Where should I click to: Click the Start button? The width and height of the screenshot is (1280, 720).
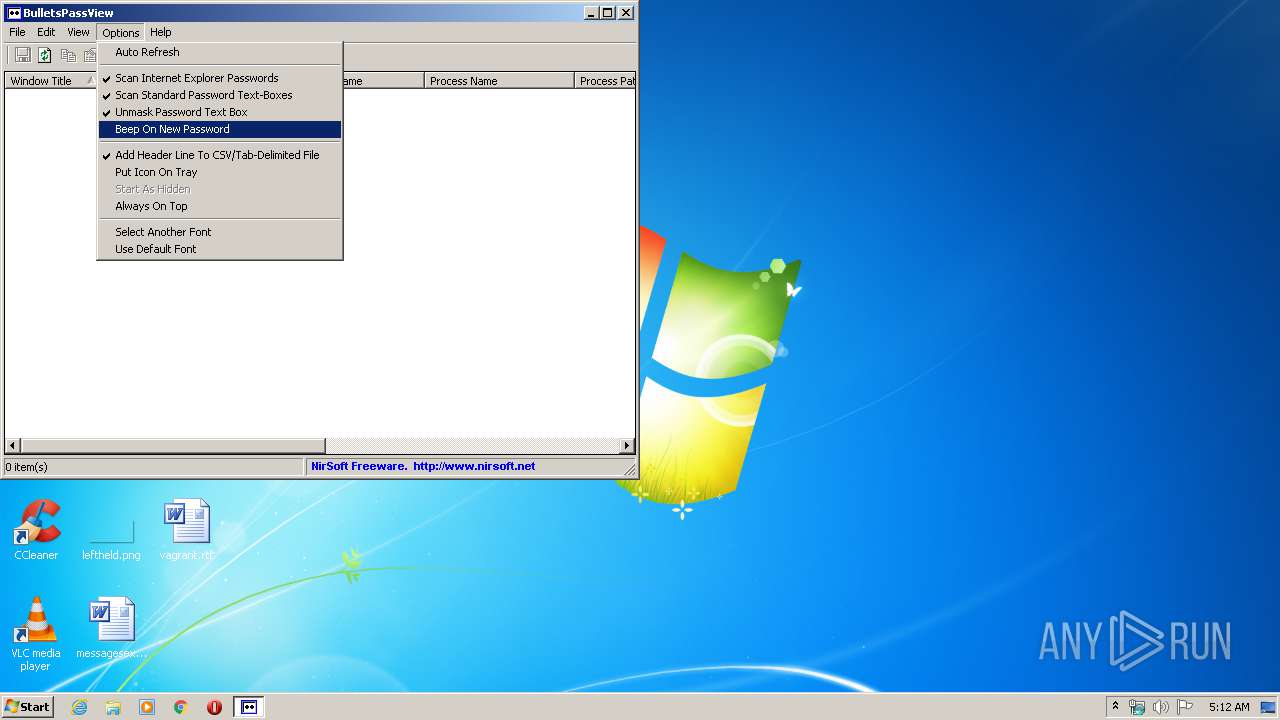[x=28, y=707]
